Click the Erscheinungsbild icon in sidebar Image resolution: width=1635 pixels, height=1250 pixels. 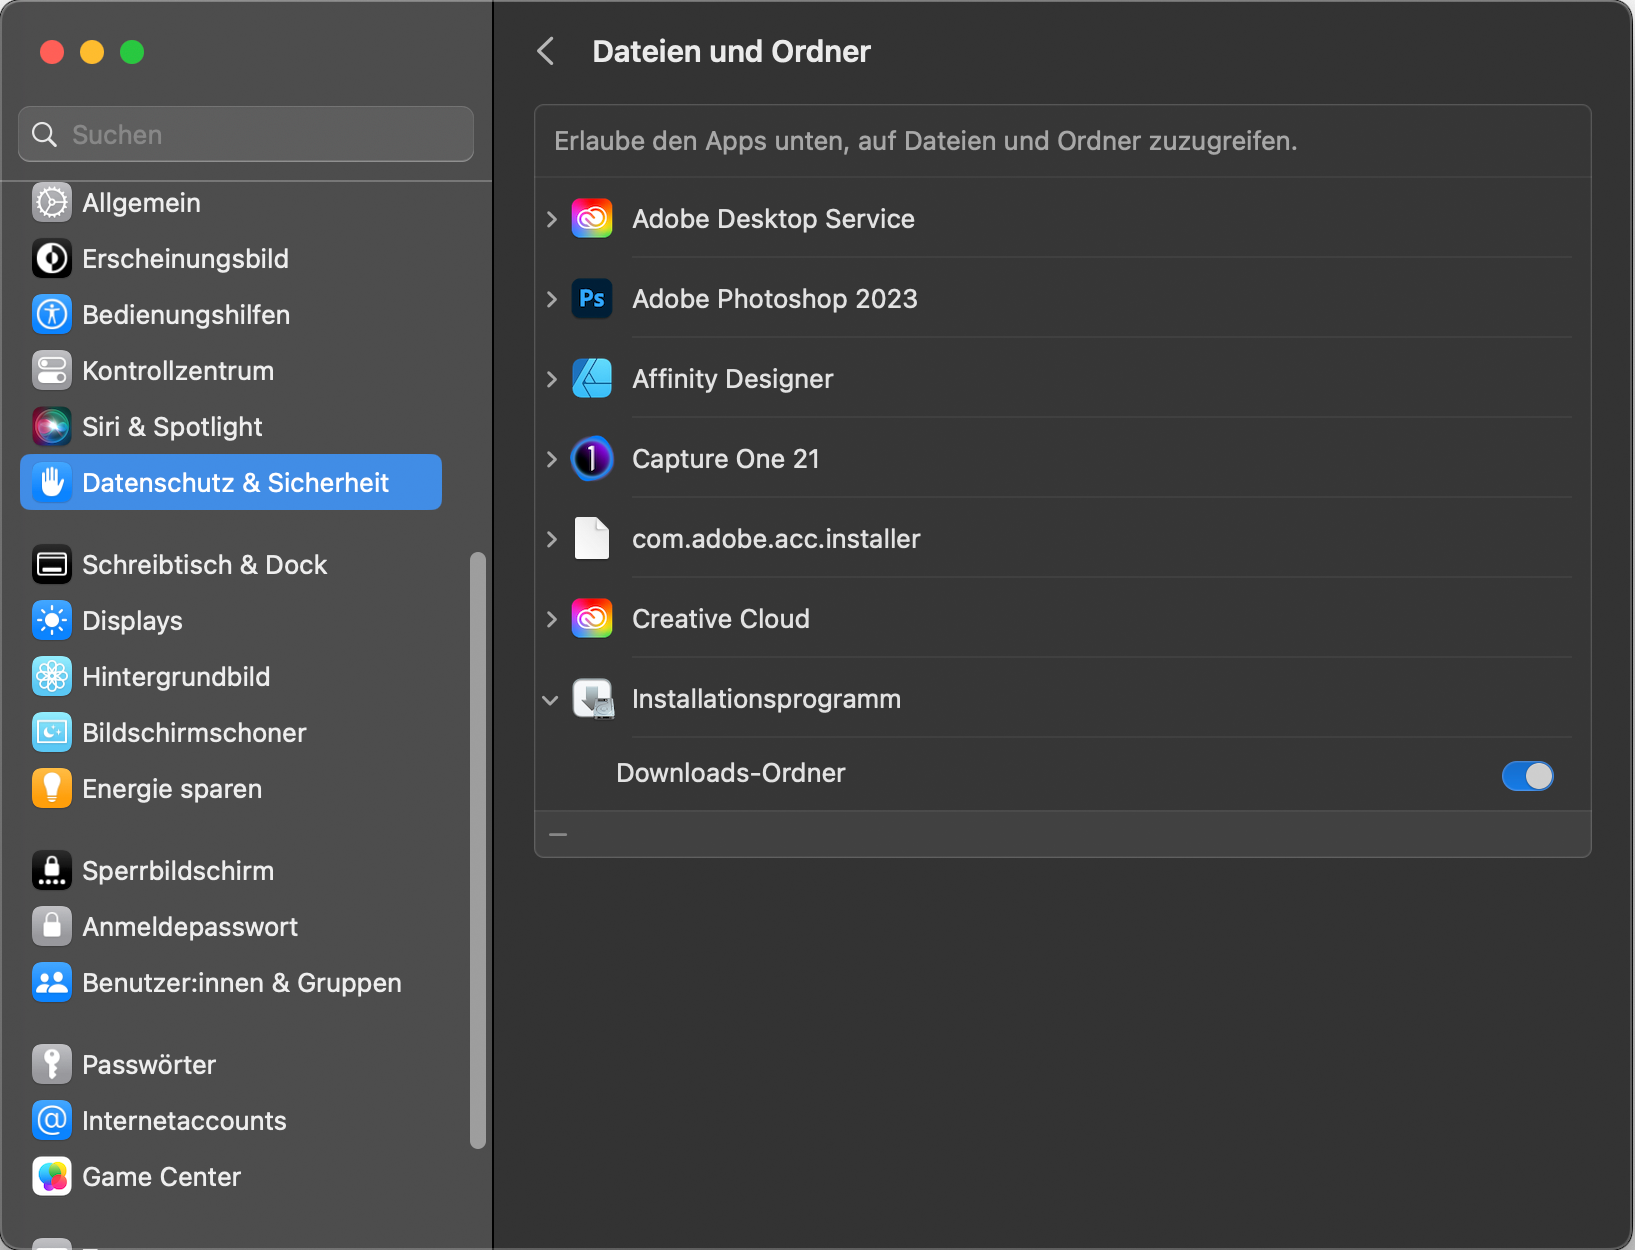point(52,259)
